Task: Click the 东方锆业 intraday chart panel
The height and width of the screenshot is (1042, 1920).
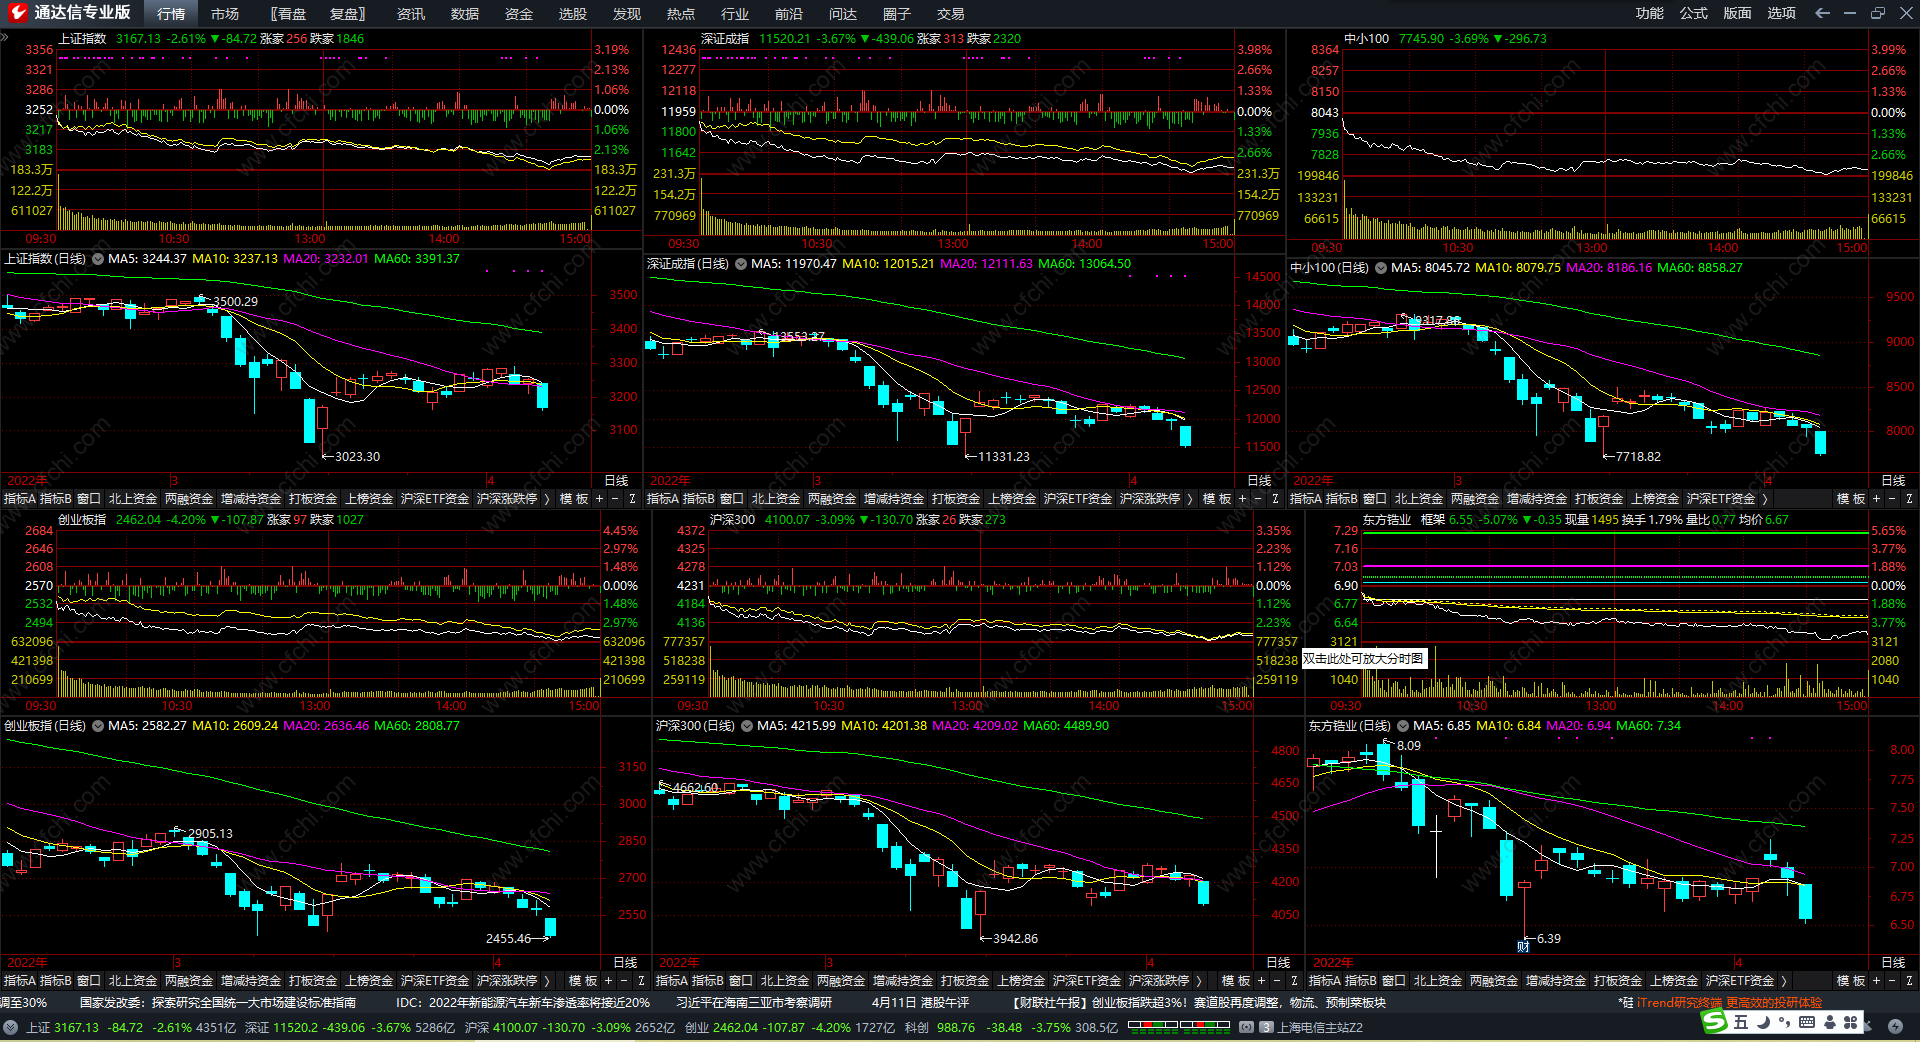Action: click(1614, 615)
